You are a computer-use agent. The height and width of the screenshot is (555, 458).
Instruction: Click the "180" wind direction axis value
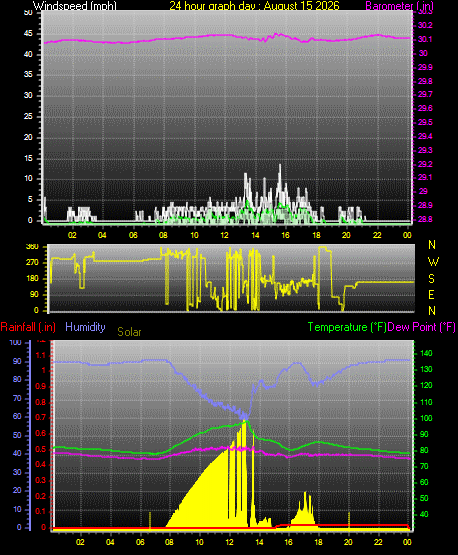(32, 279)
